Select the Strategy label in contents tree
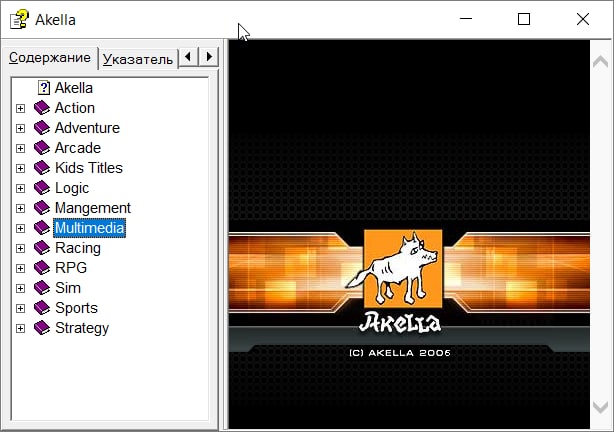The image size is (614, 432). 82,328
